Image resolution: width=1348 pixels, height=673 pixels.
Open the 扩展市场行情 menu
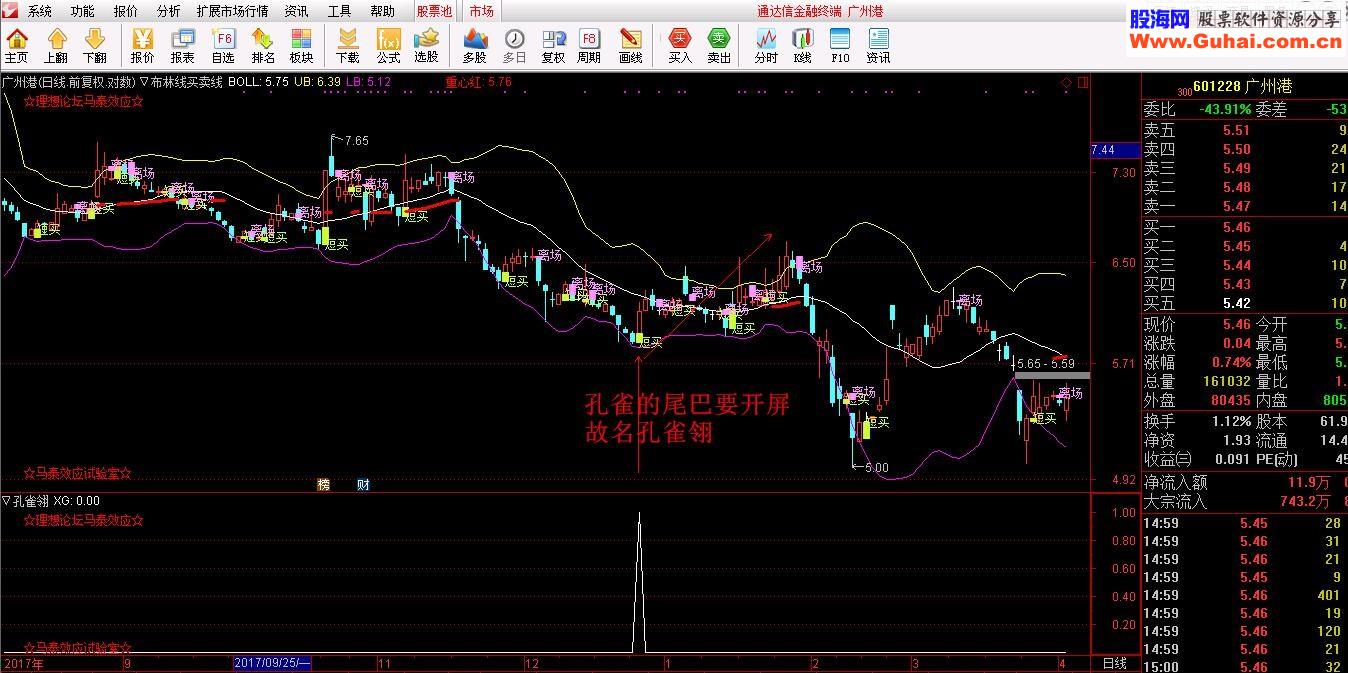(232, 11)
